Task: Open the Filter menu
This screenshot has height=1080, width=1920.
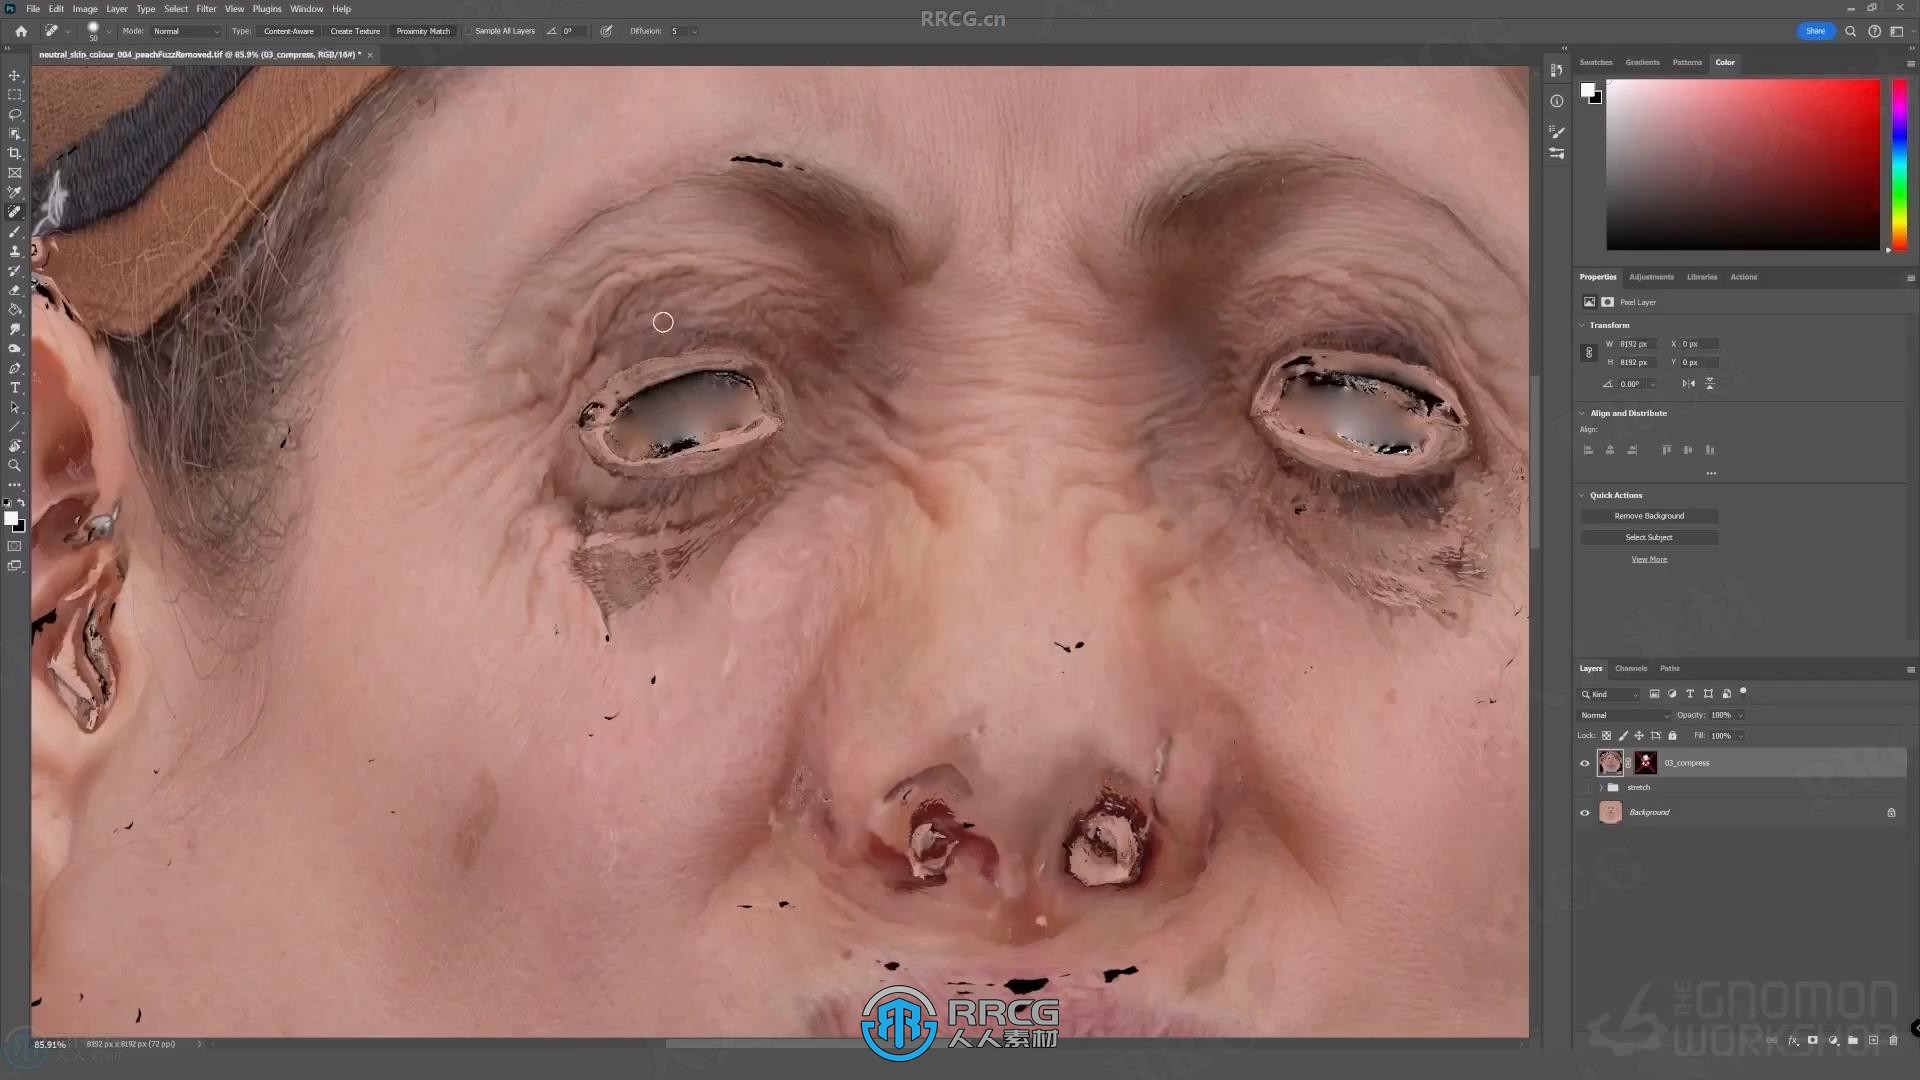Action: point(206,8)
